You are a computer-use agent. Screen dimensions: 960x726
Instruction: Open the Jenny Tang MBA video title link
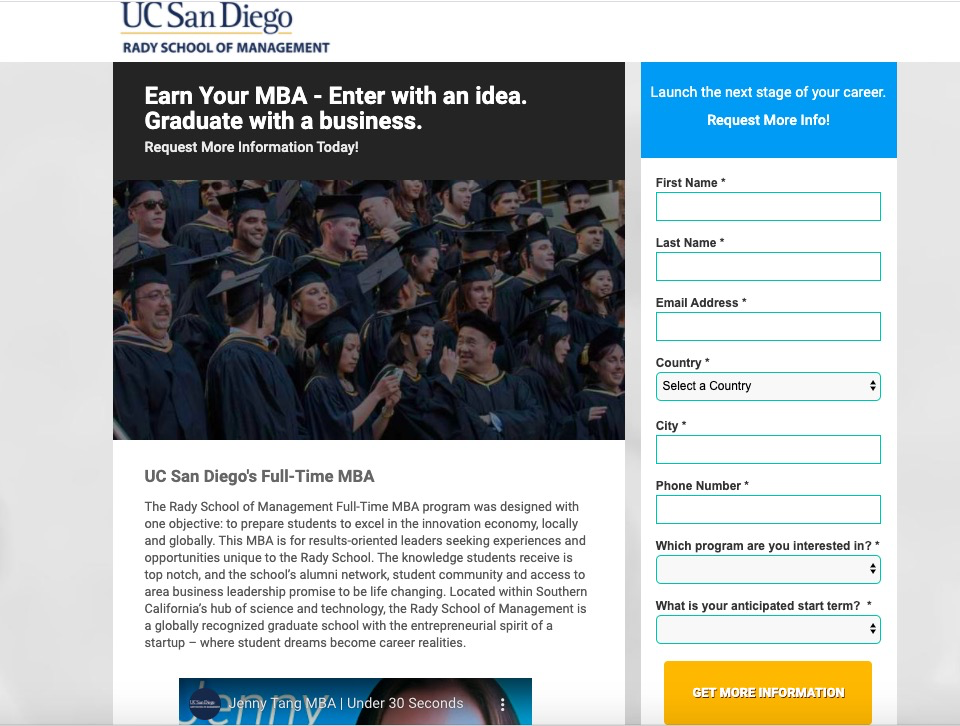346,703
